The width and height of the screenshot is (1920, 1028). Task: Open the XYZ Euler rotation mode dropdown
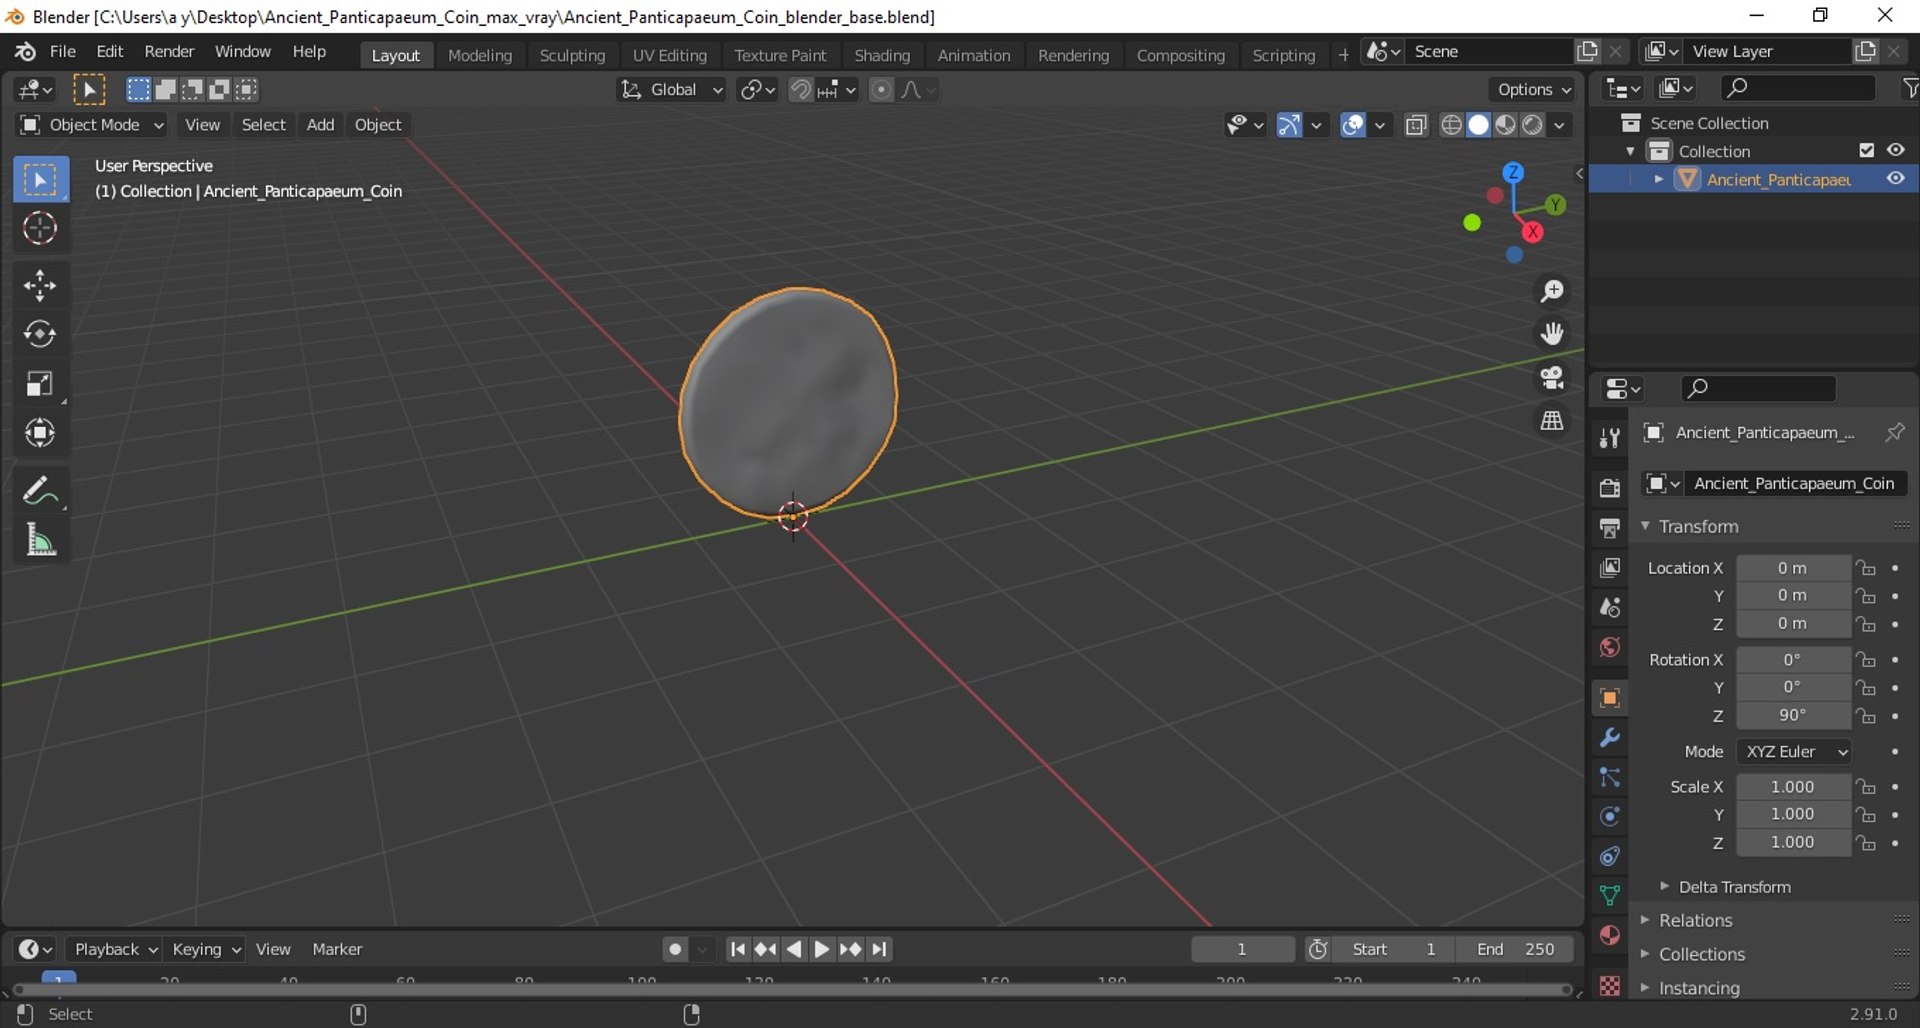[x=1794, y=752]
